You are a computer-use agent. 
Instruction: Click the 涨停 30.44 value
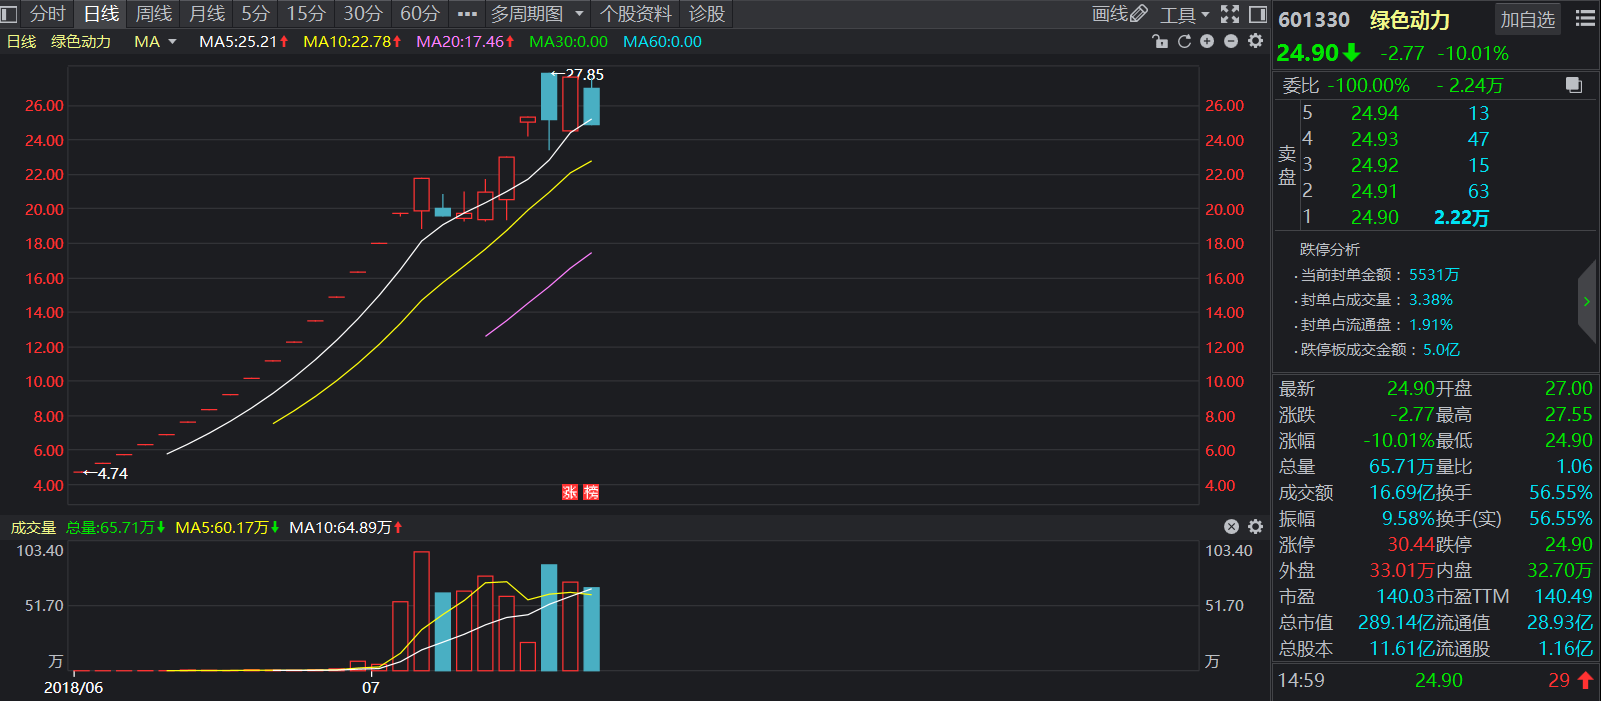1411,544
